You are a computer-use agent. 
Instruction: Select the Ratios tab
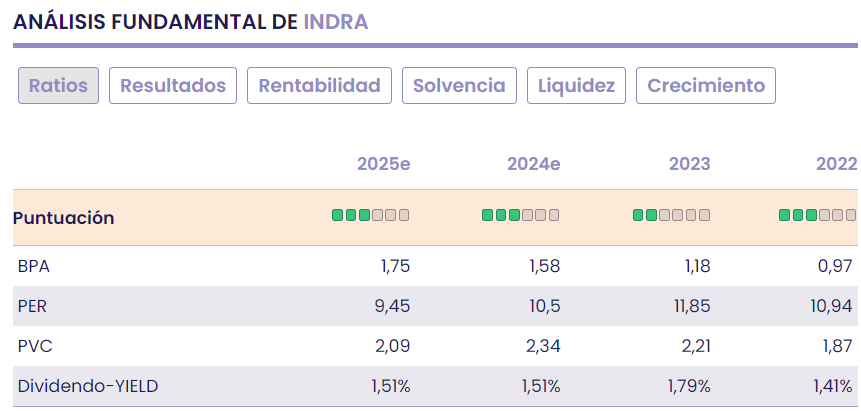coord(58,86)
